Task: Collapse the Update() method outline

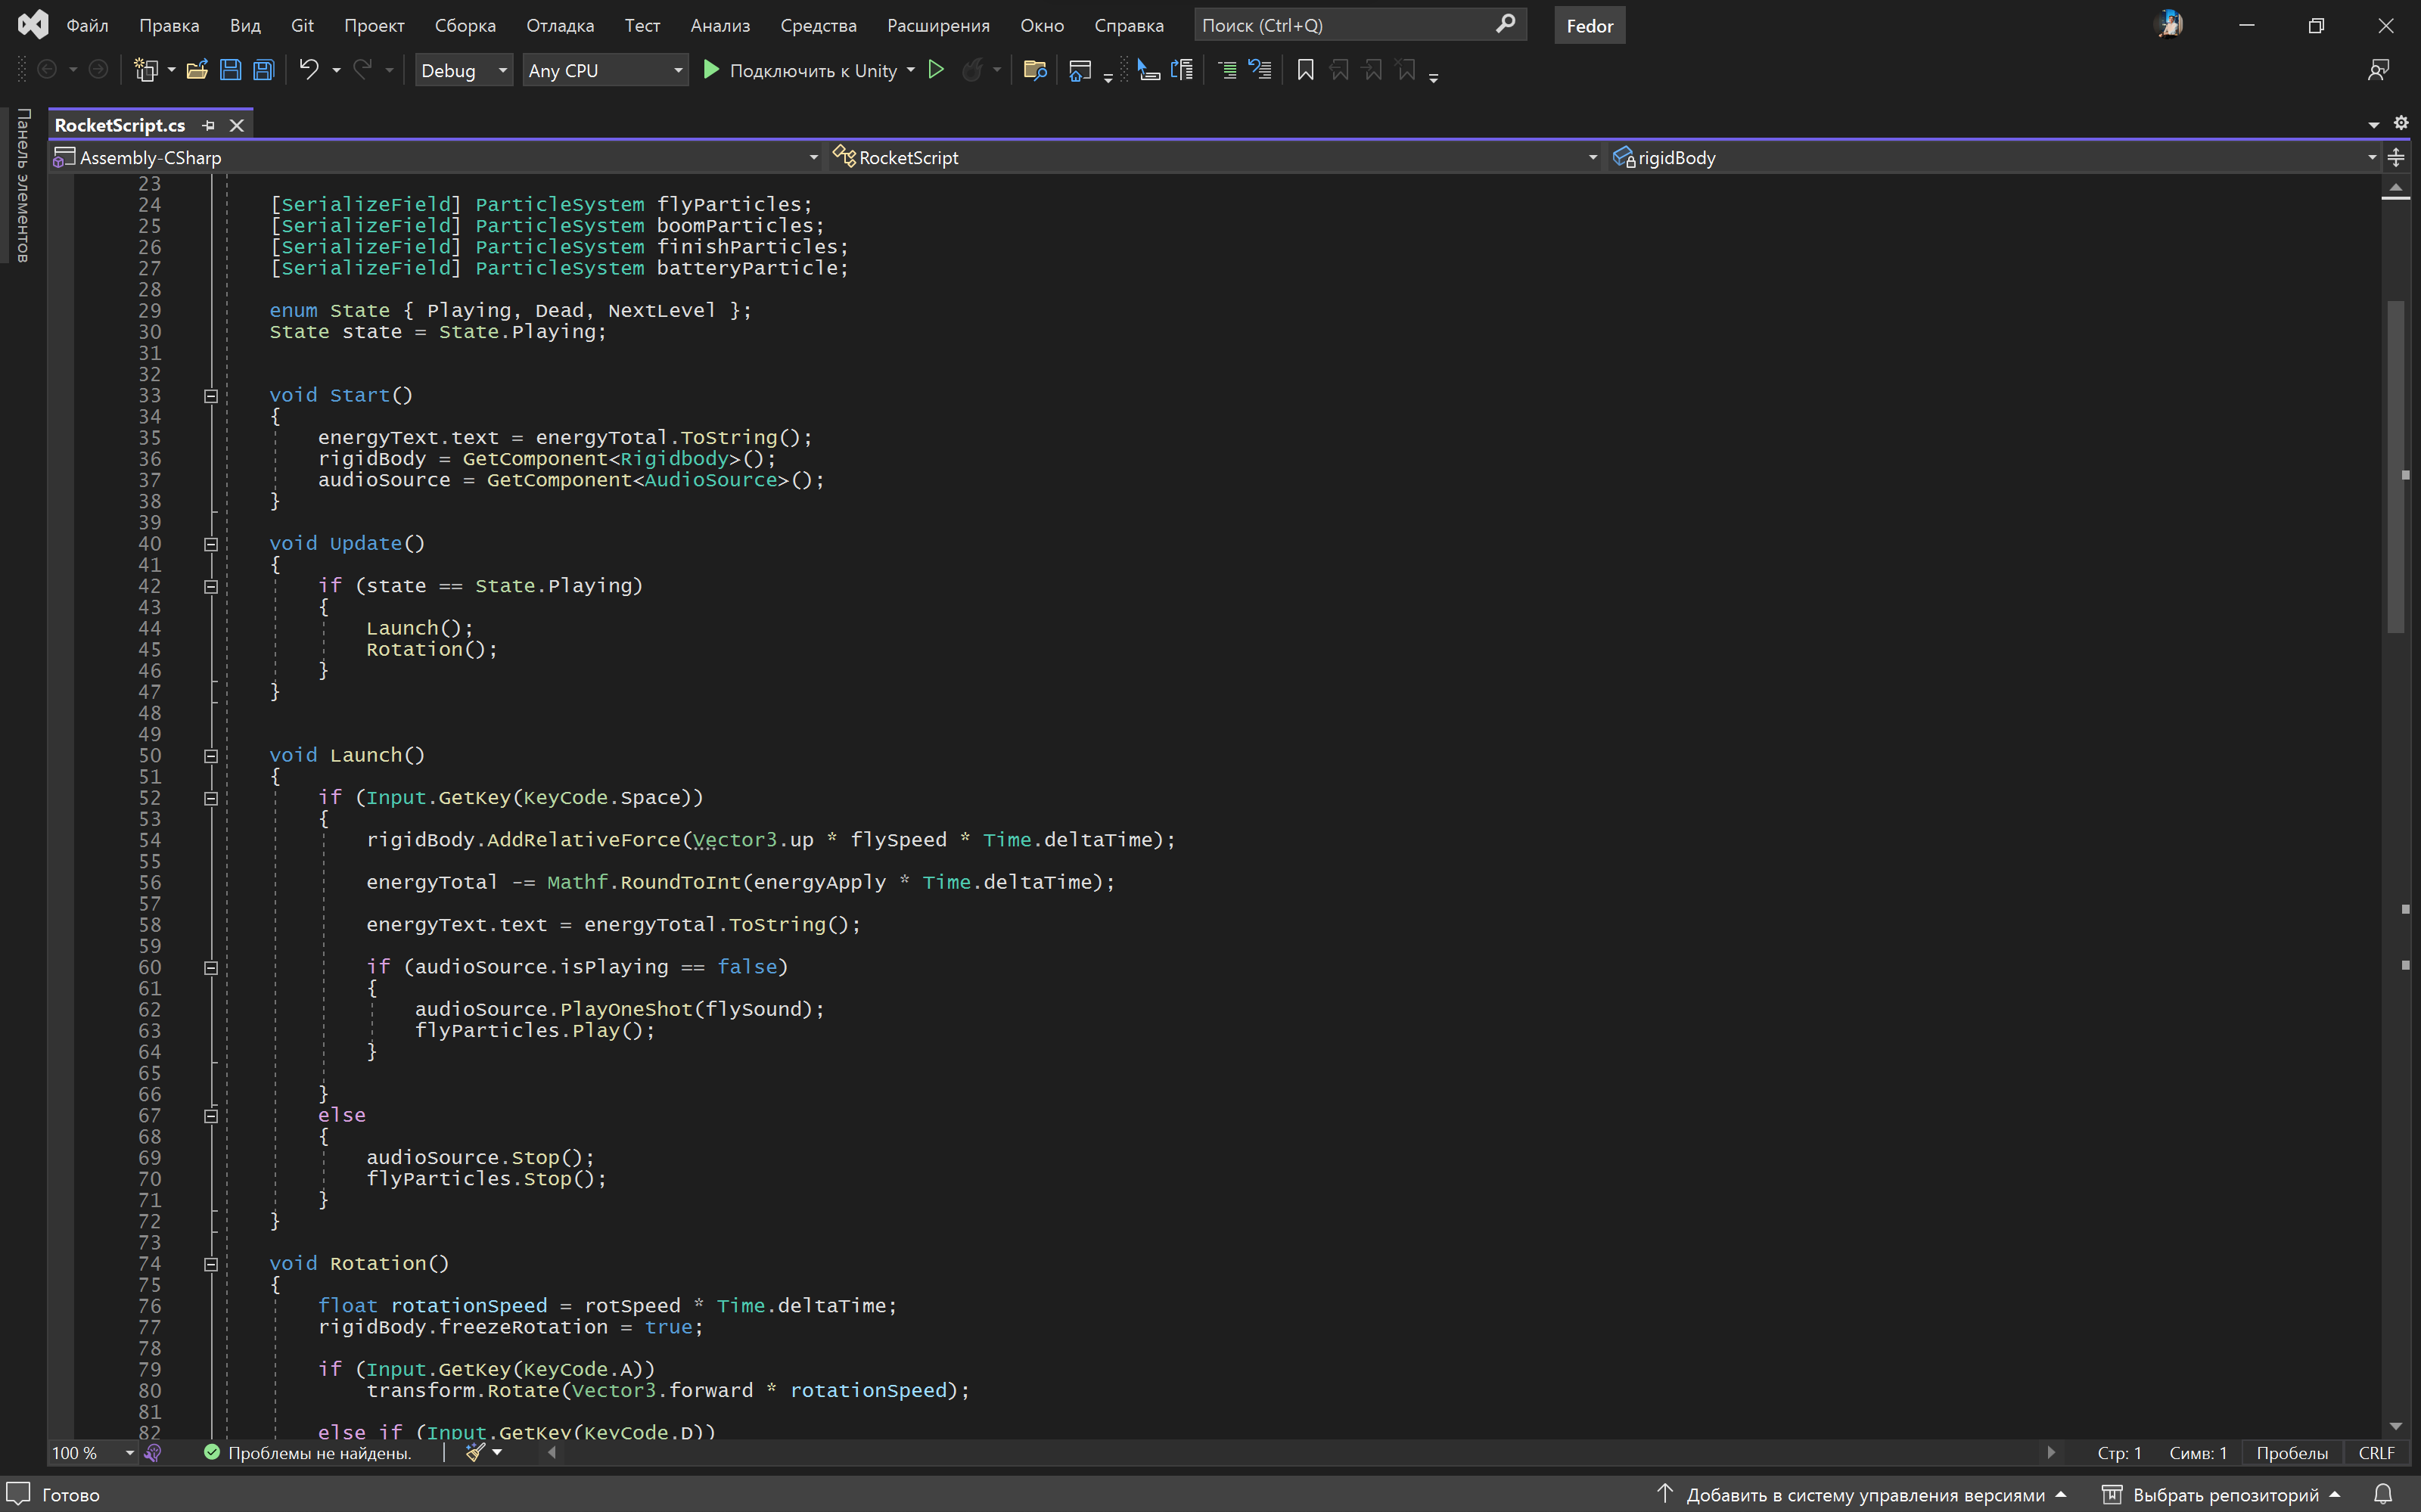Action: coord(211,544)
